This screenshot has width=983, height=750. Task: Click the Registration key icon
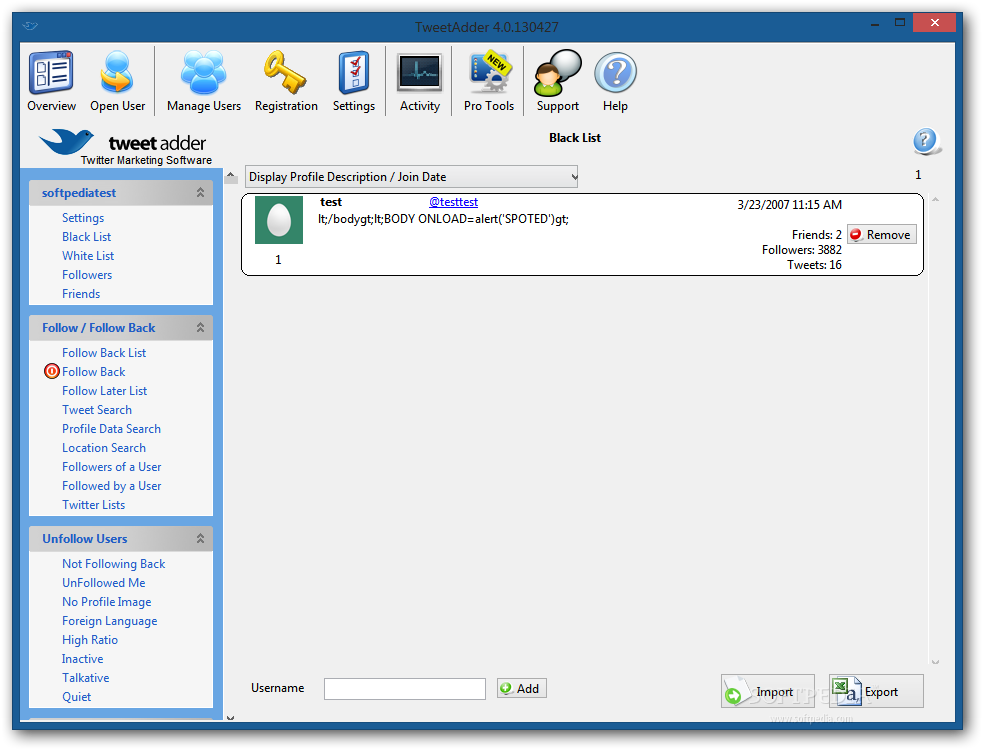[x=286, y=82]
